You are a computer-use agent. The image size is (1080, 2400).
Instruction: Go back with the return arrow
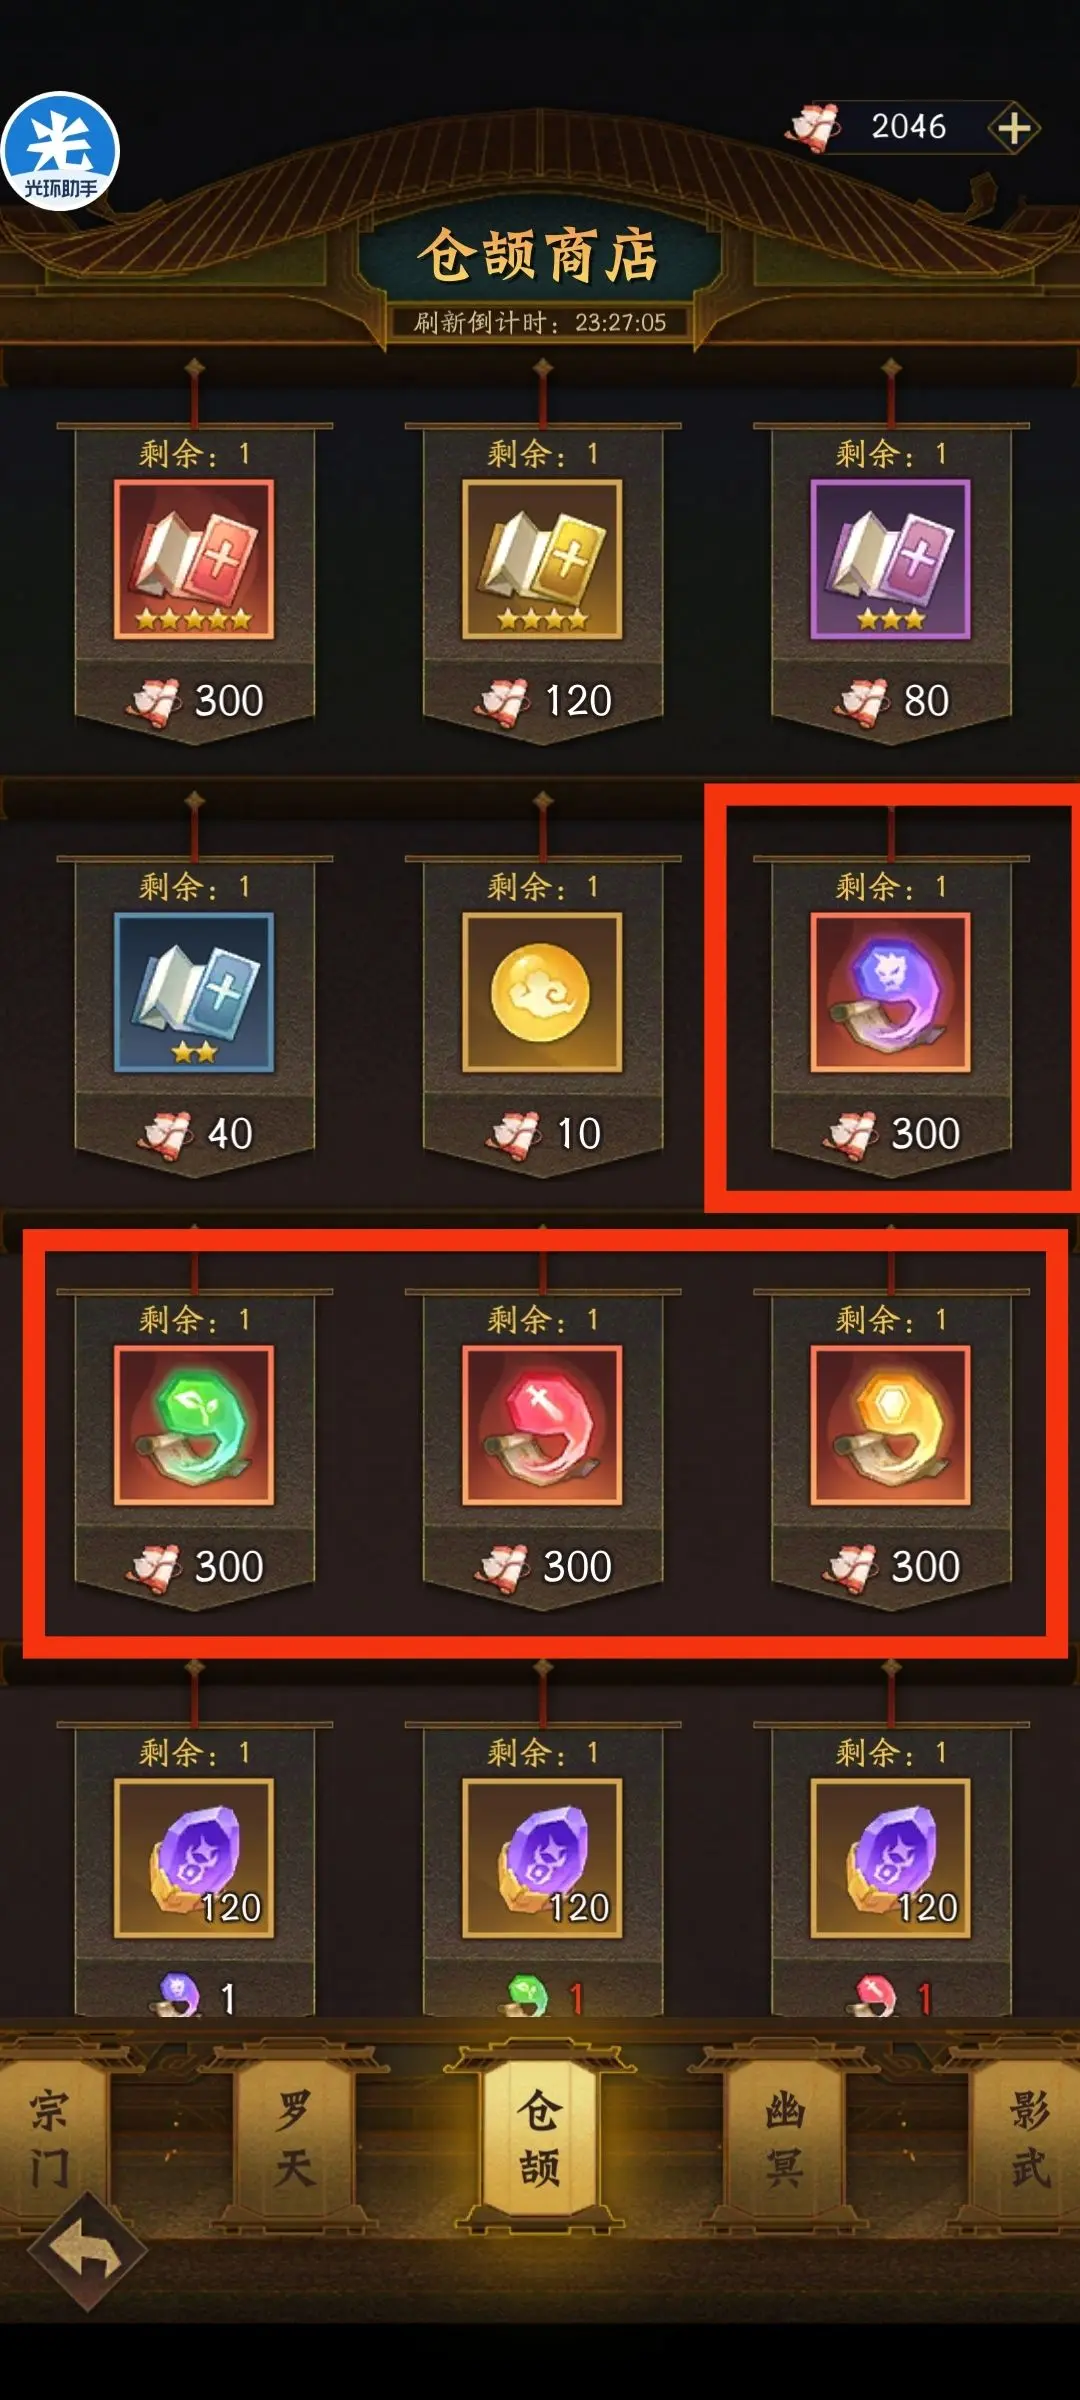(88, 2251)
